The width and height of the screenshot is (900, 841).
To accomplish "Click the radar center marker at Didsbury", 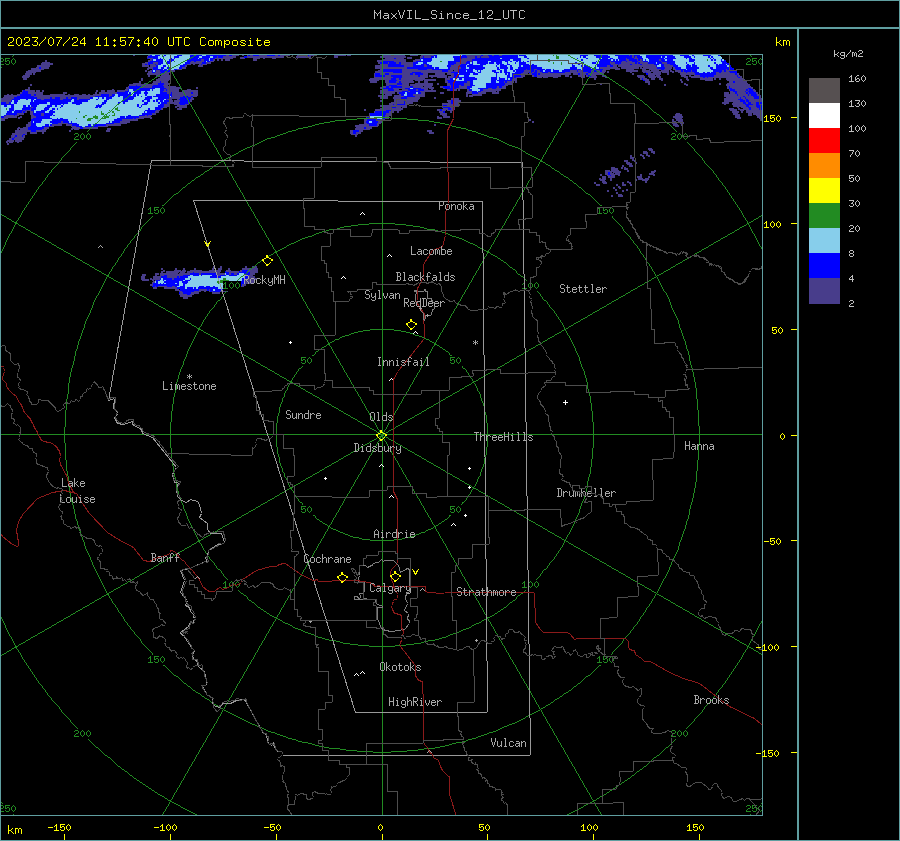I will point(382,436).
